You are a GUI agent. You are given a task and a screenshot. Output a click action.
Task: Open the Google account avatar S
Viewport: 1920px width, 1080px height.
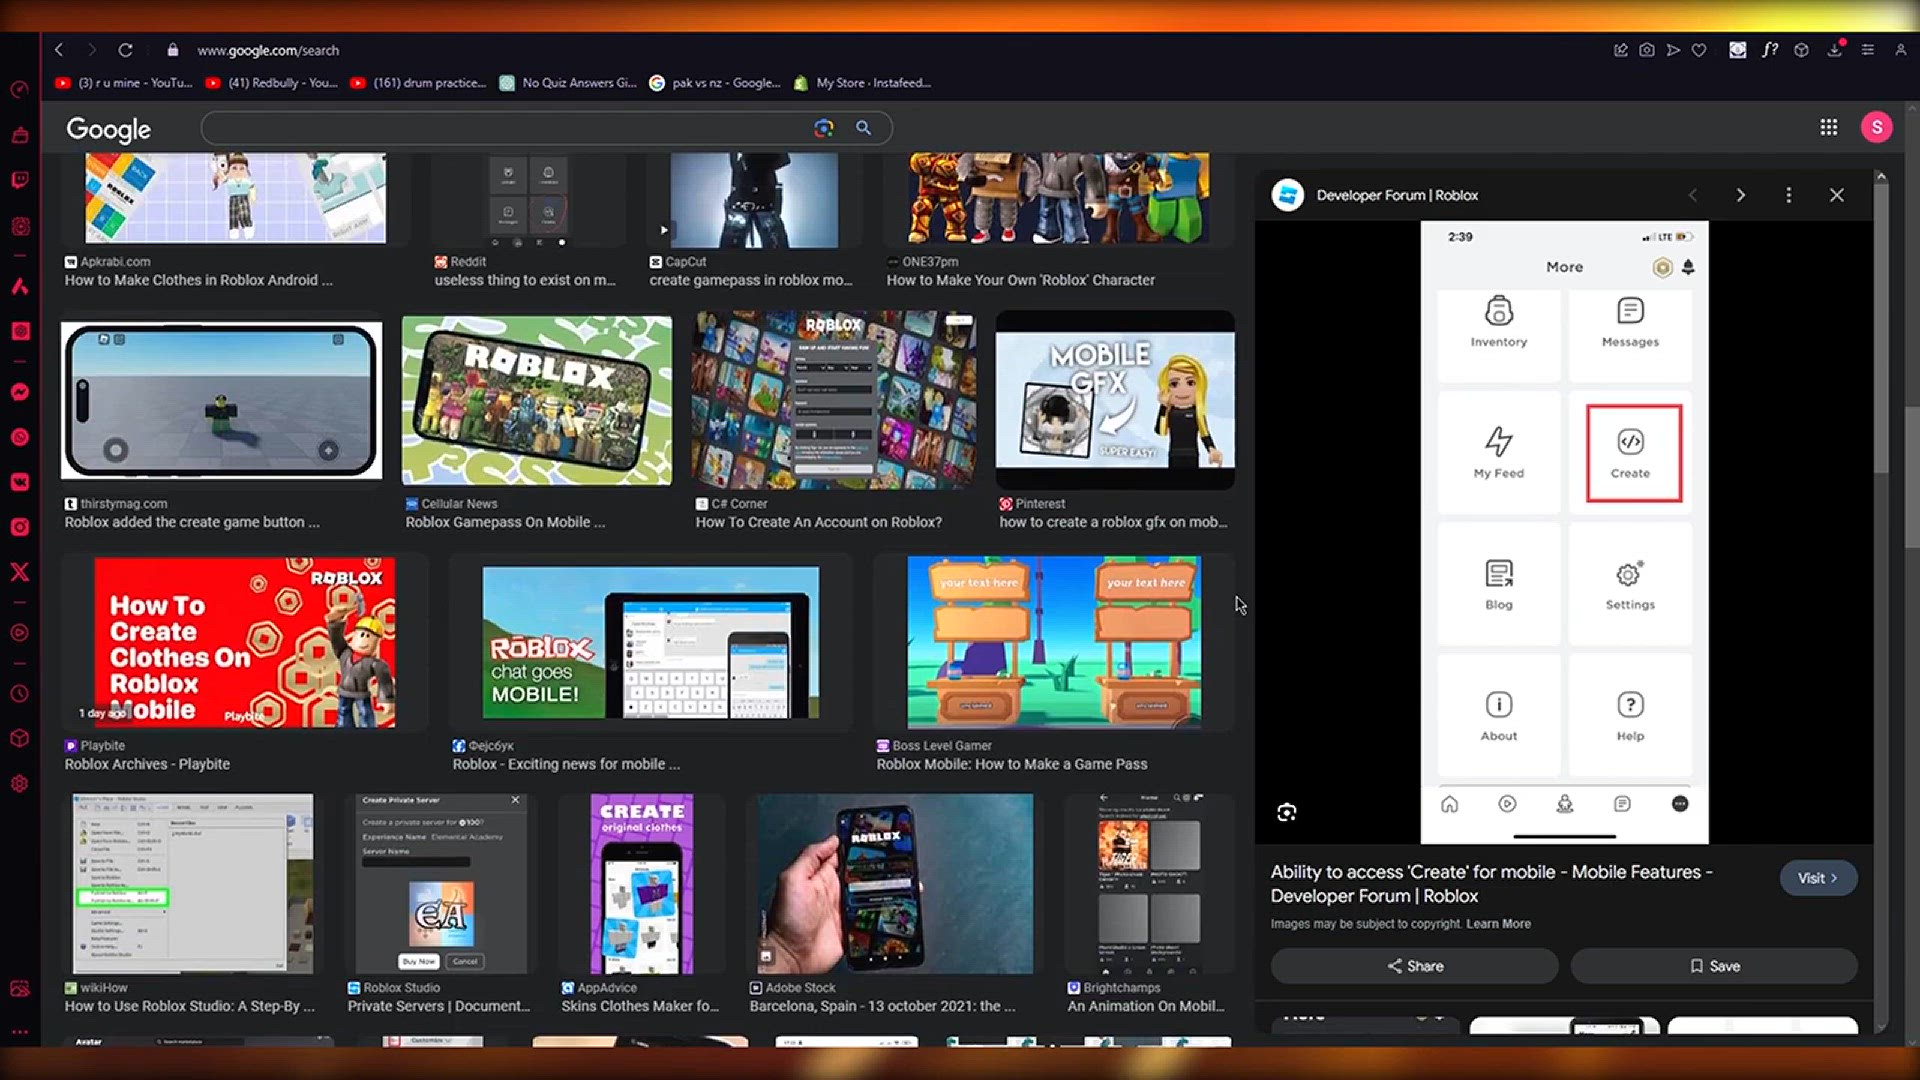point(1876,127)
